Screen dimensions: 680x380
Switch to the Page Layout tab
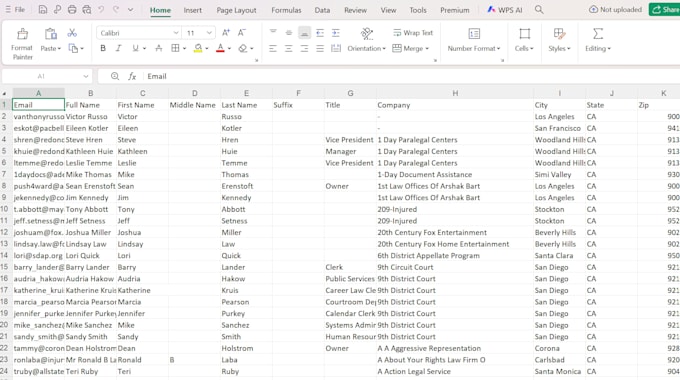(236, 10)
